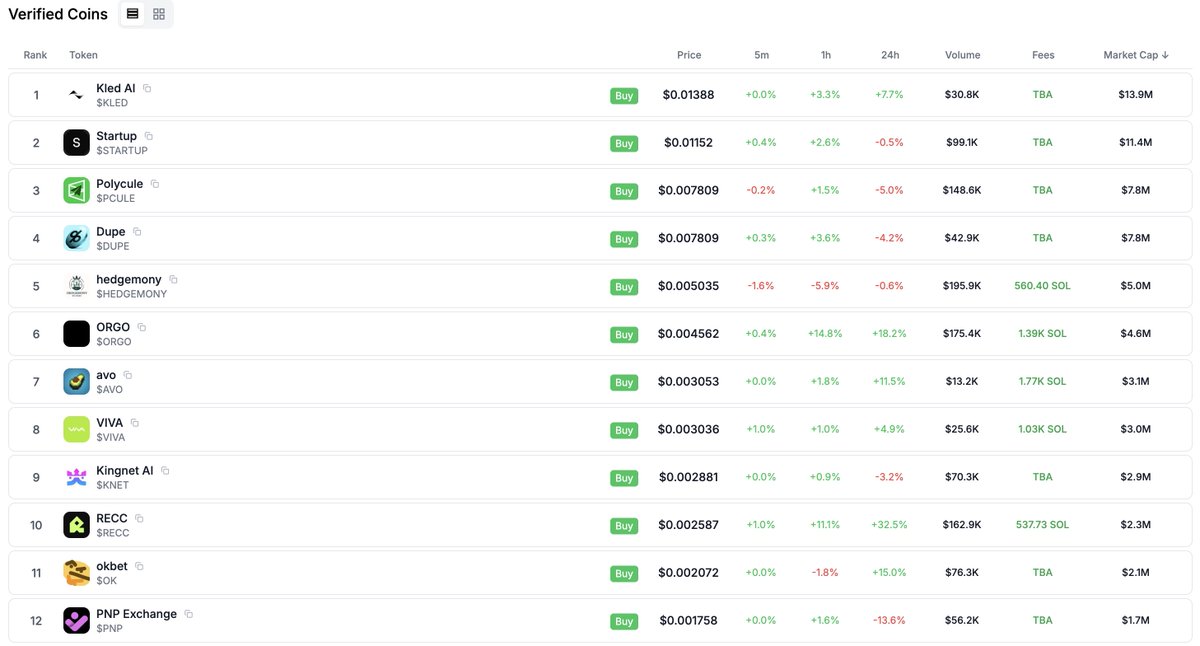
Task: Switch to list view layout
Action: coord(132,14)
